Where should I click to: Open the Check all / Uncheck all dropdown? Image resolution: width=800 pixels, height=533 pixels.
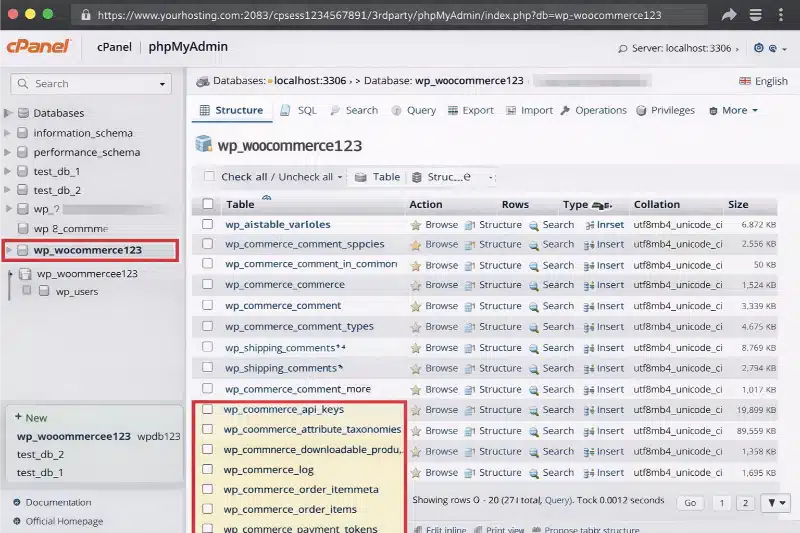(x=340, y=177)
